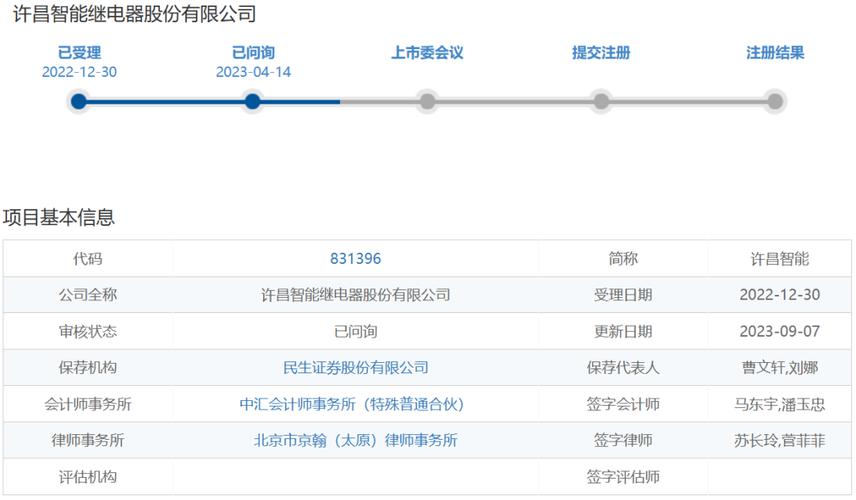Click the 2022-12-30 value in the table
This screenshot has height=500, width=856.
(x=780, y=295)
